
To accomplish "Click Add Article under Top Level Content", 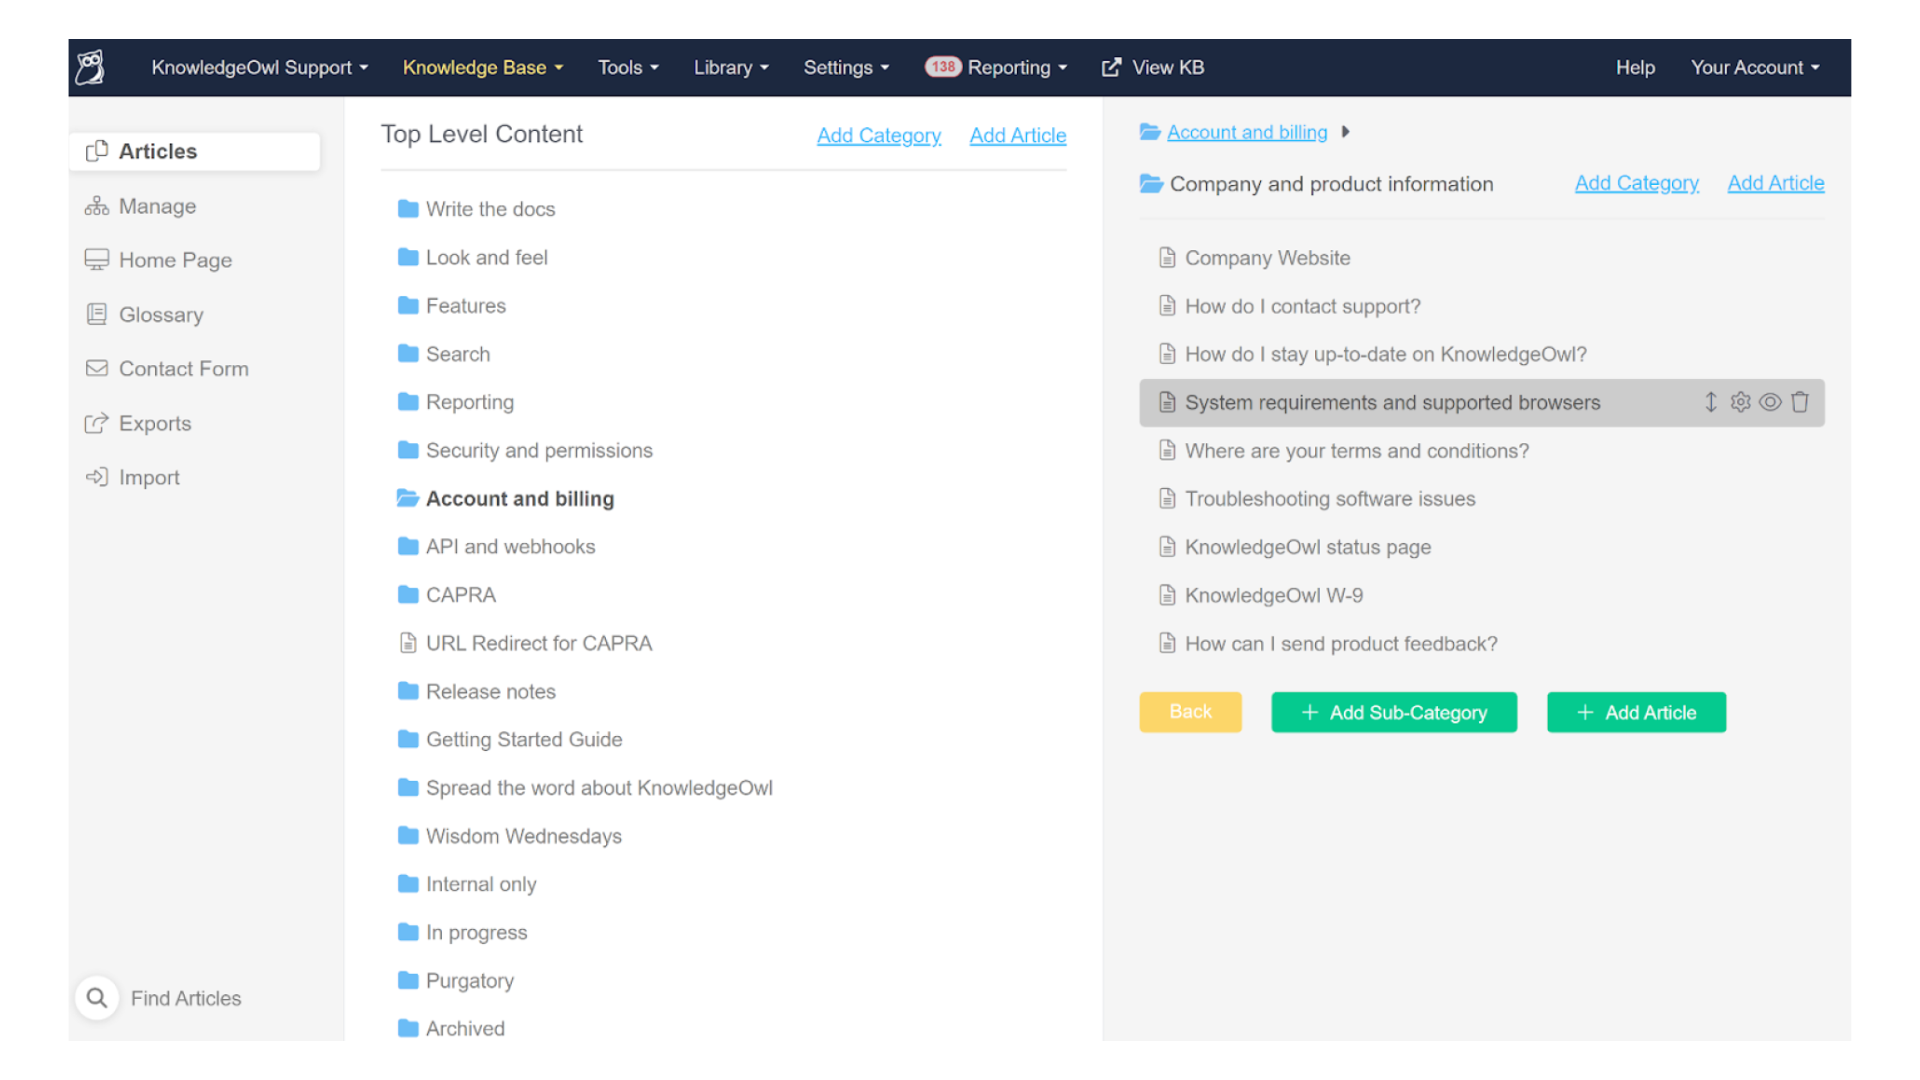I will [x=1018, y=135].
